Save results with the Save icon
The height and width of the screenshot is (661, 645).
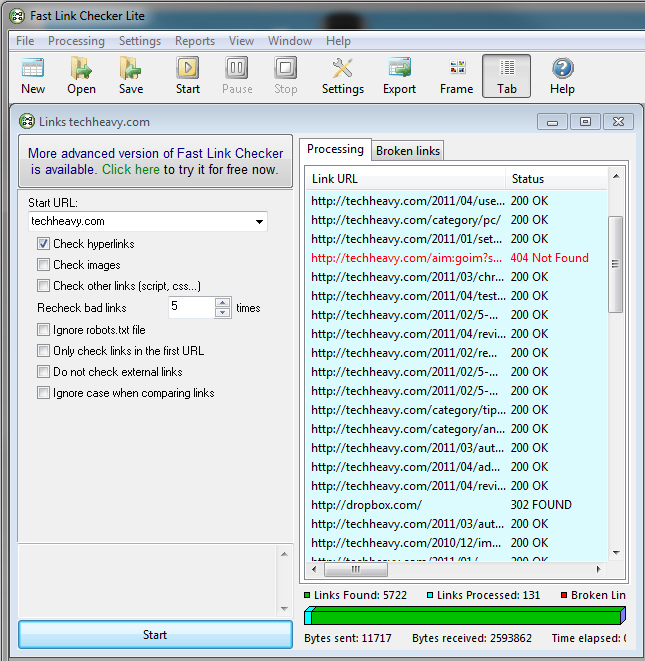131,76
